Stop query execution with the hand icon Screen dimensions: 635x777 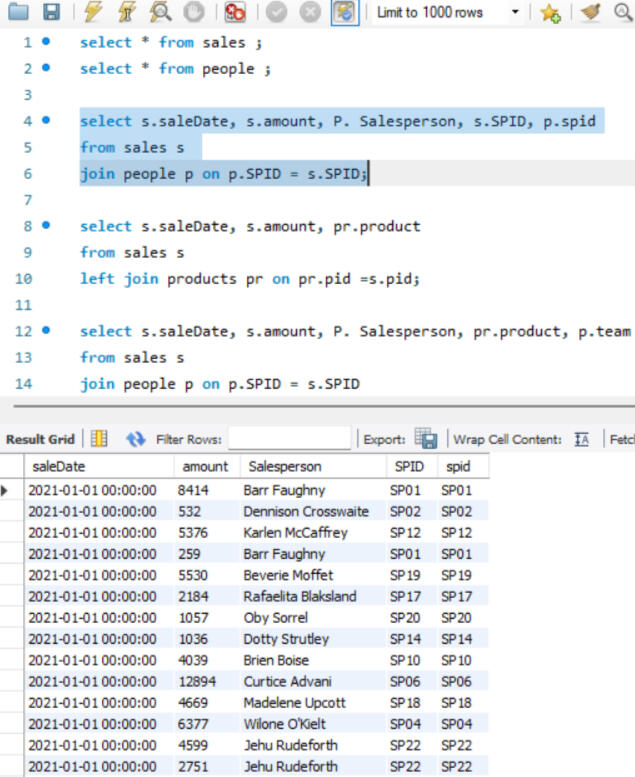pyautogui.click(x=195, y=13)
